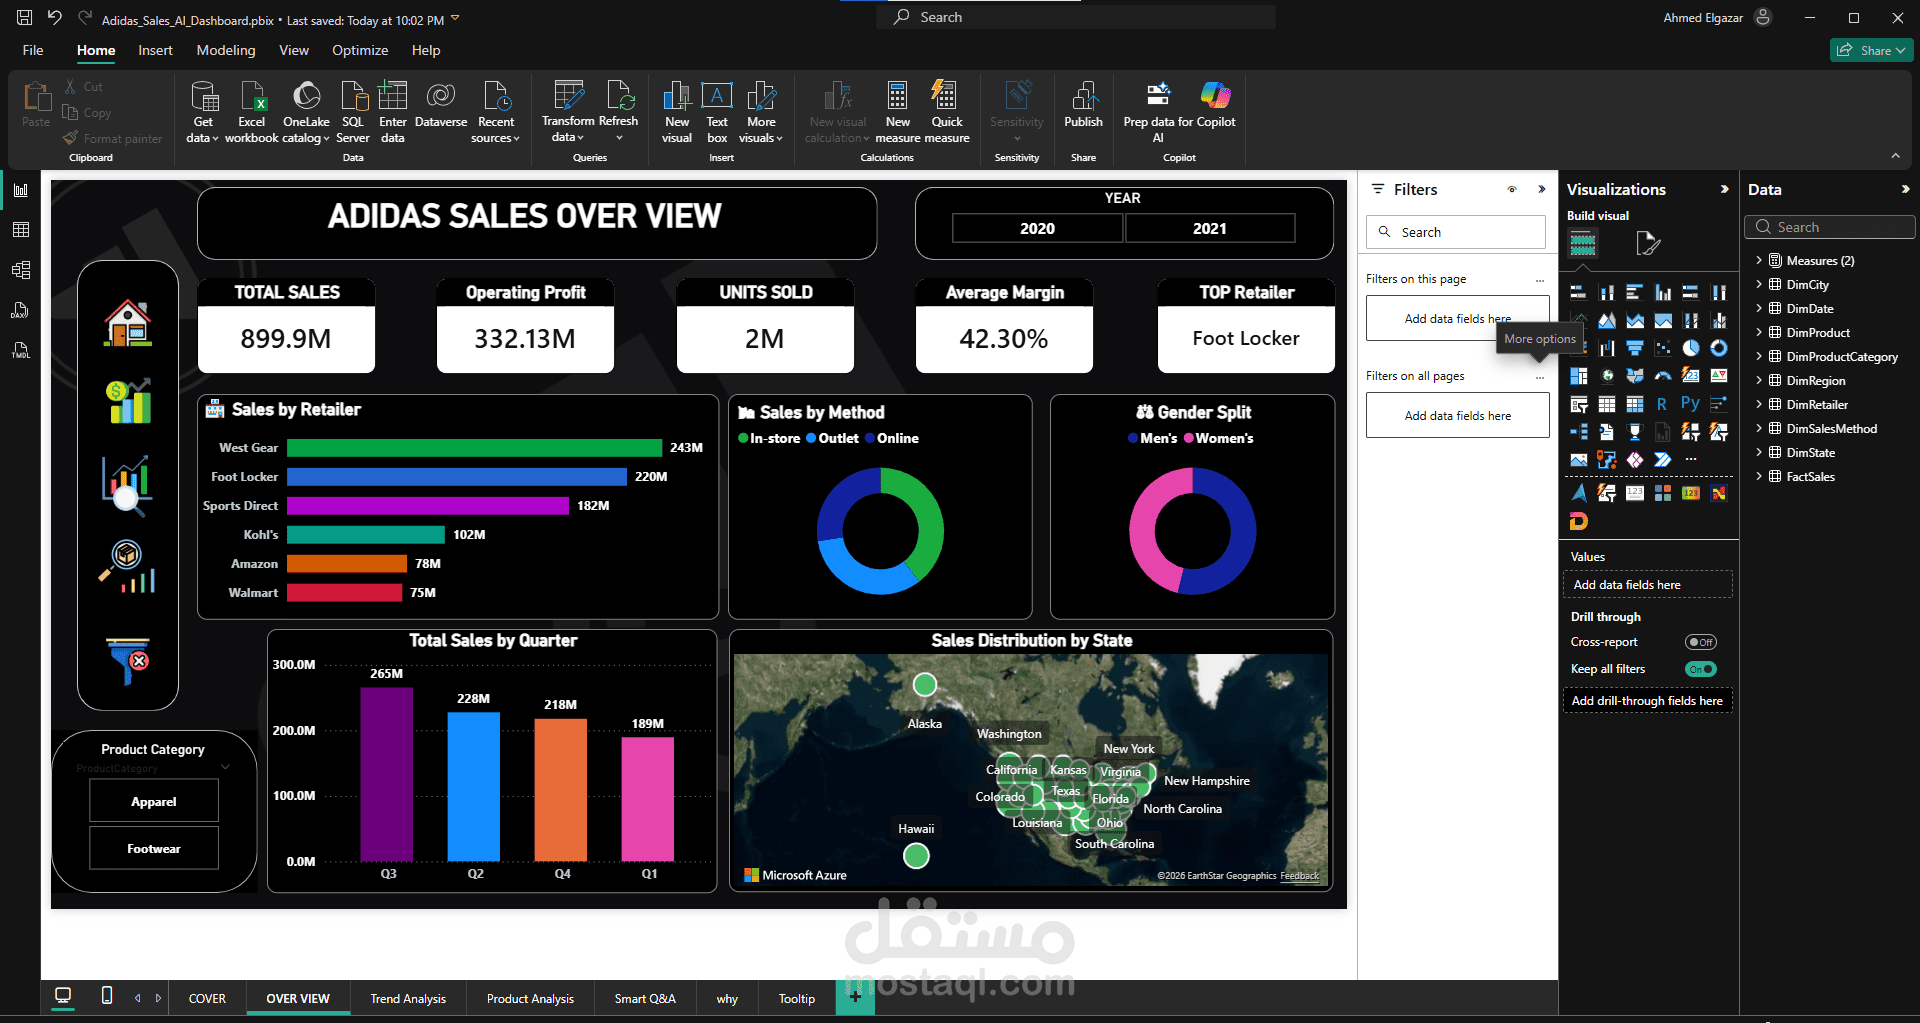Click the Publish icon

click(1084, 95)
